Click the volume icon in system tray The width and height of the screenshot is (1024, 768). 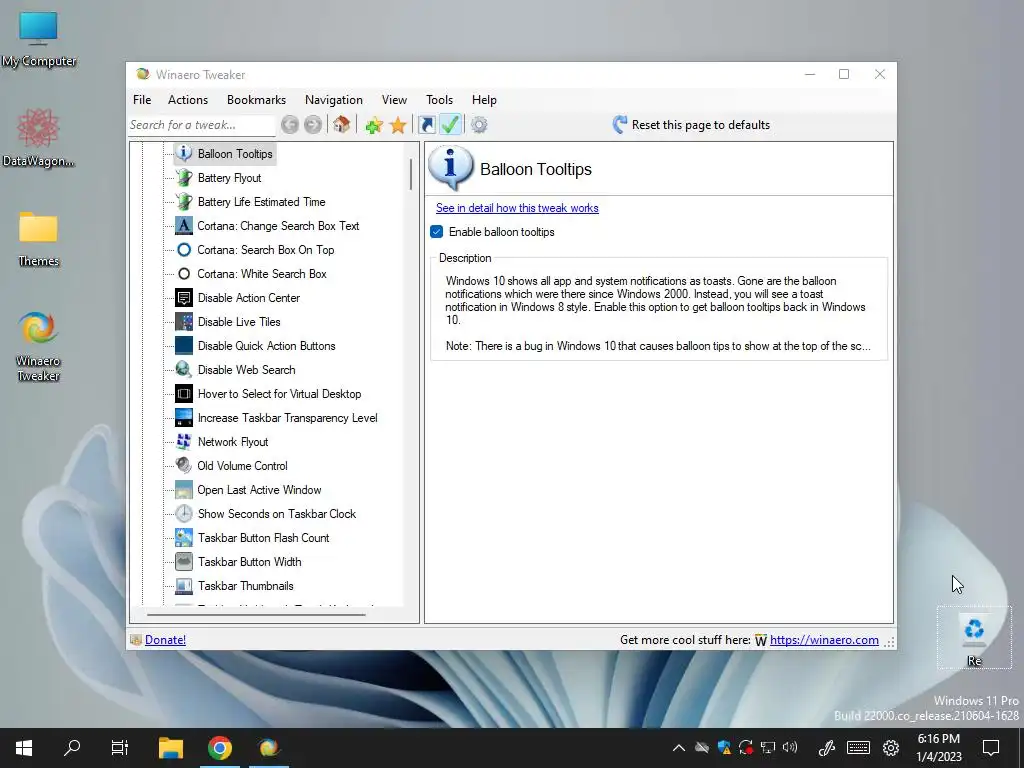(790, 748)
